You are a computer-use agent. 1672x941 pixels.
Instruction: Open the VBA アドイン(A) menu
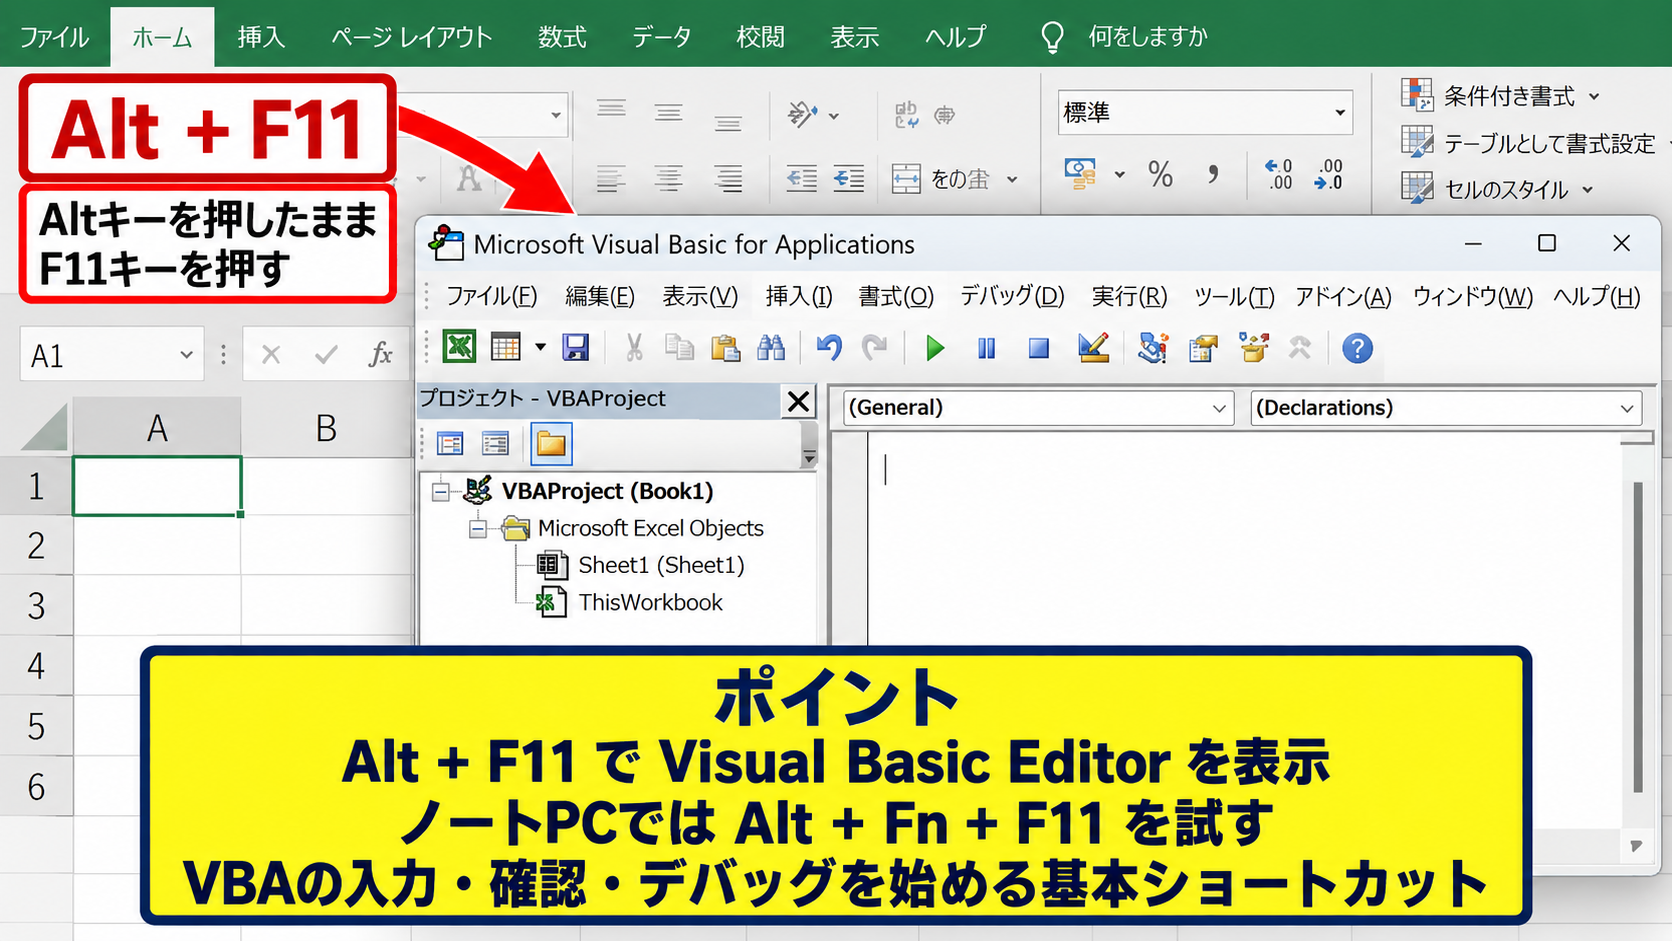[x=1343, y=296]
